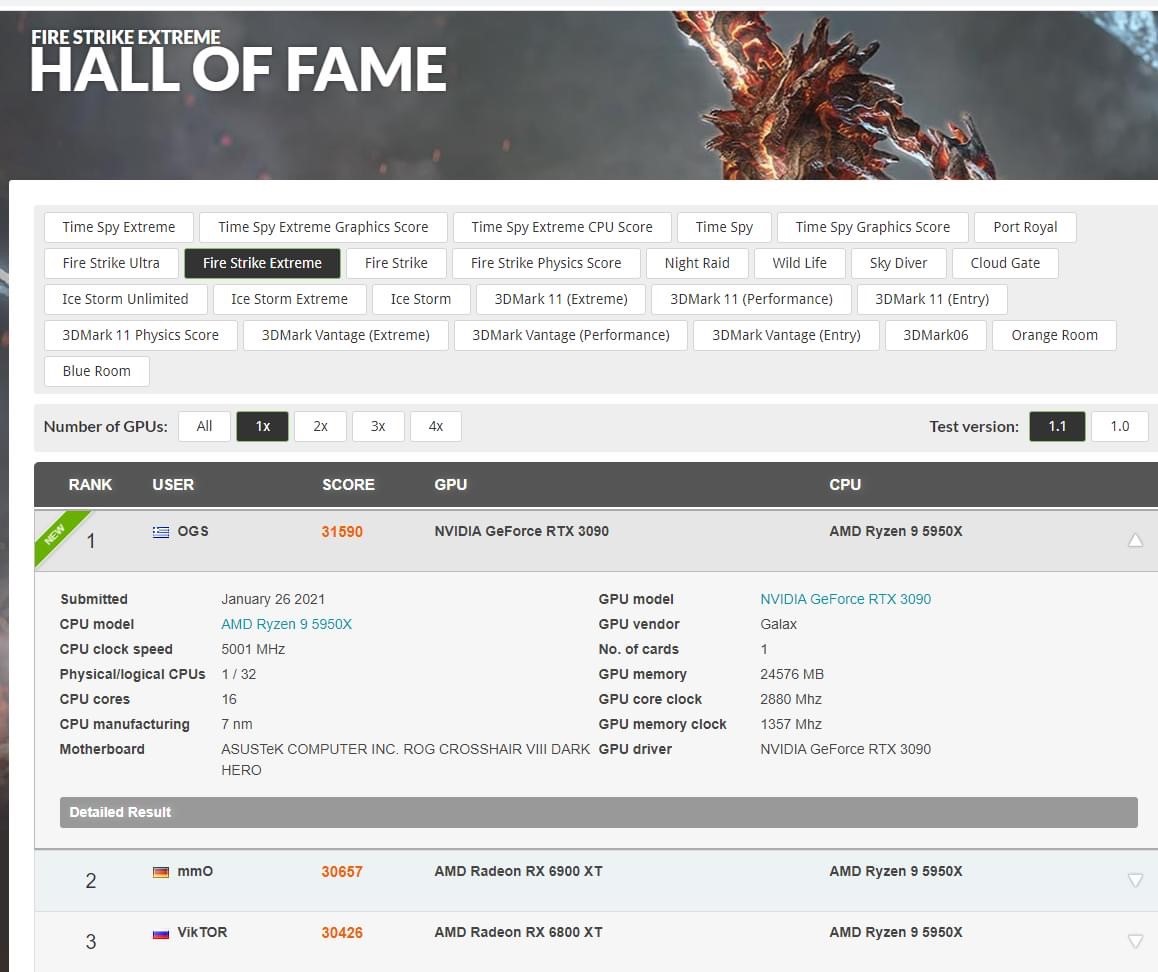The height and width of the screenshot is (972, 1158).
Task: Click the Galax GPU vendor value
Action: pyautogui.click(x=778, y=624)
